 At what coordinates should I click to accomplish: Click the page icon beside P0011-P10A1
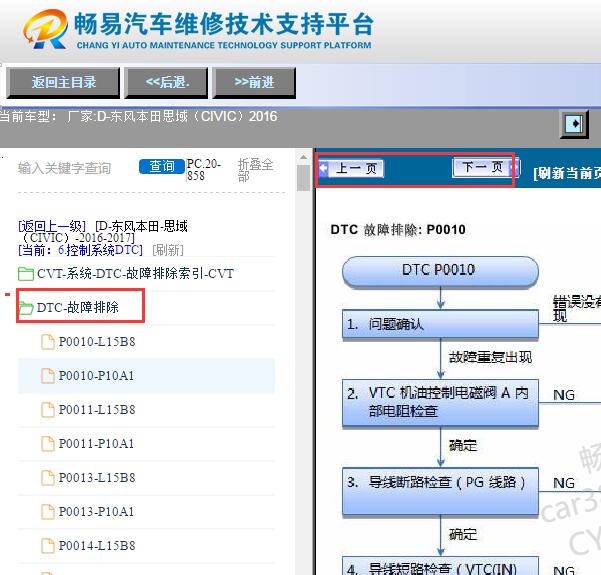(x=48, y=444)
